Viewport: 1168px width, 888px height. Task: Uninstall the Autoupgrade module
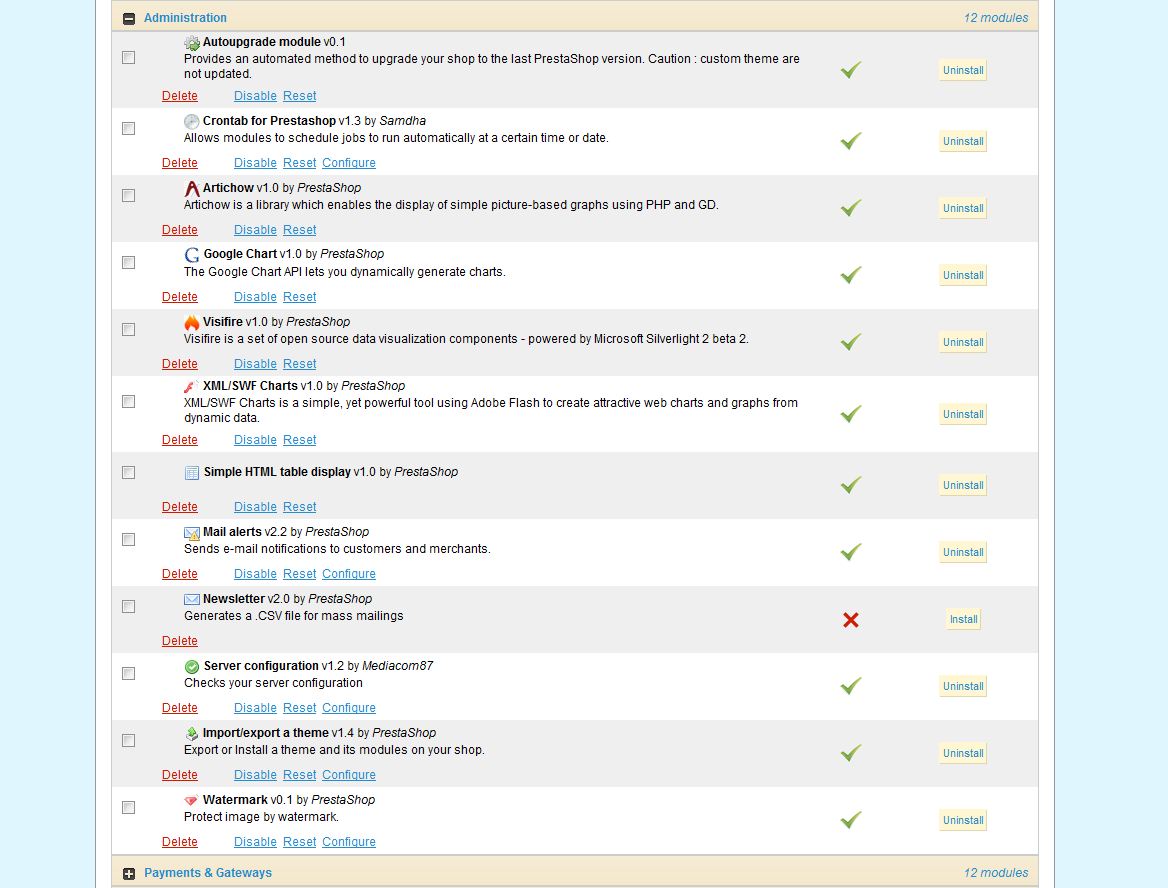click(x=963, y=70)
